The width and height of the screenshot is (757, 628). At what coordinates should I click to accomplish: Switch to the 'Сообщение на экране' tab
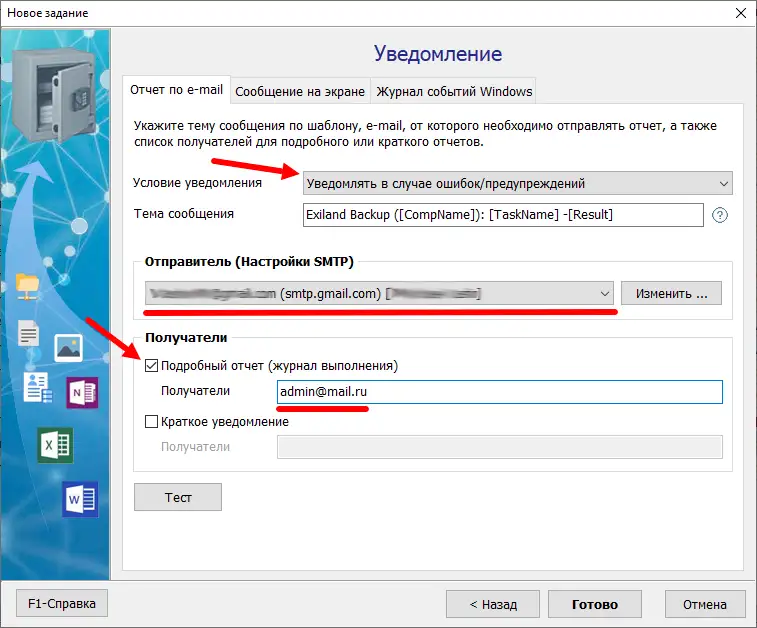(300, 92)
